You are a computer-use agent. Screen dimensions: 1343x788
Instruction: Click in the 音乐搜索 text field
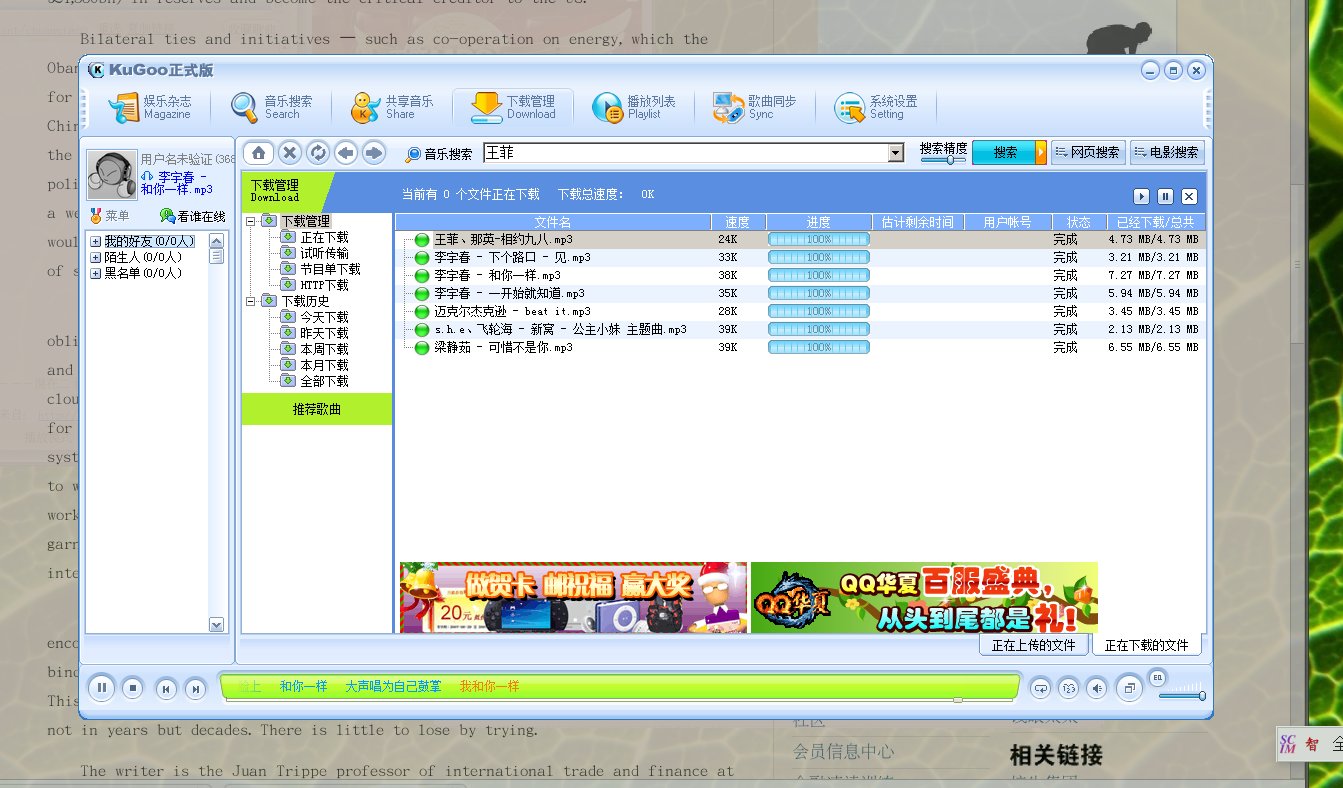(685, 153)
